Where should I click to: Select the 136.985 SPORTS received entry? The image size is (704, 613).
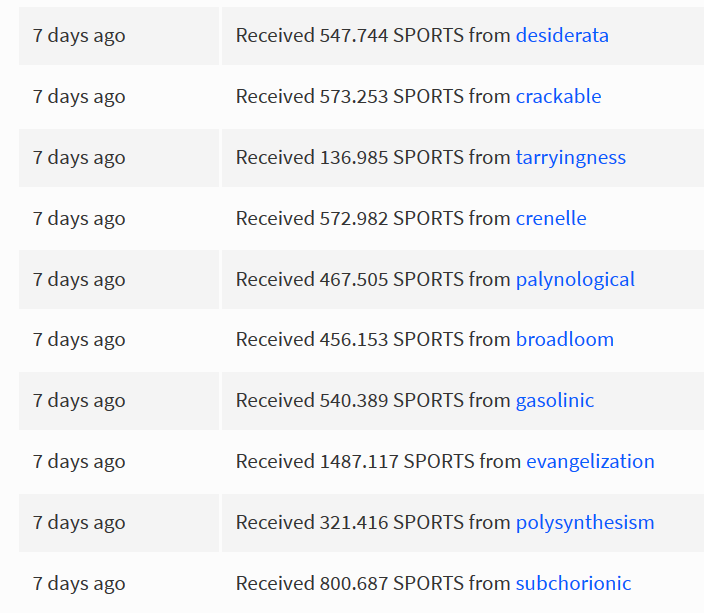pyautogui.click(x=431, y=158)
